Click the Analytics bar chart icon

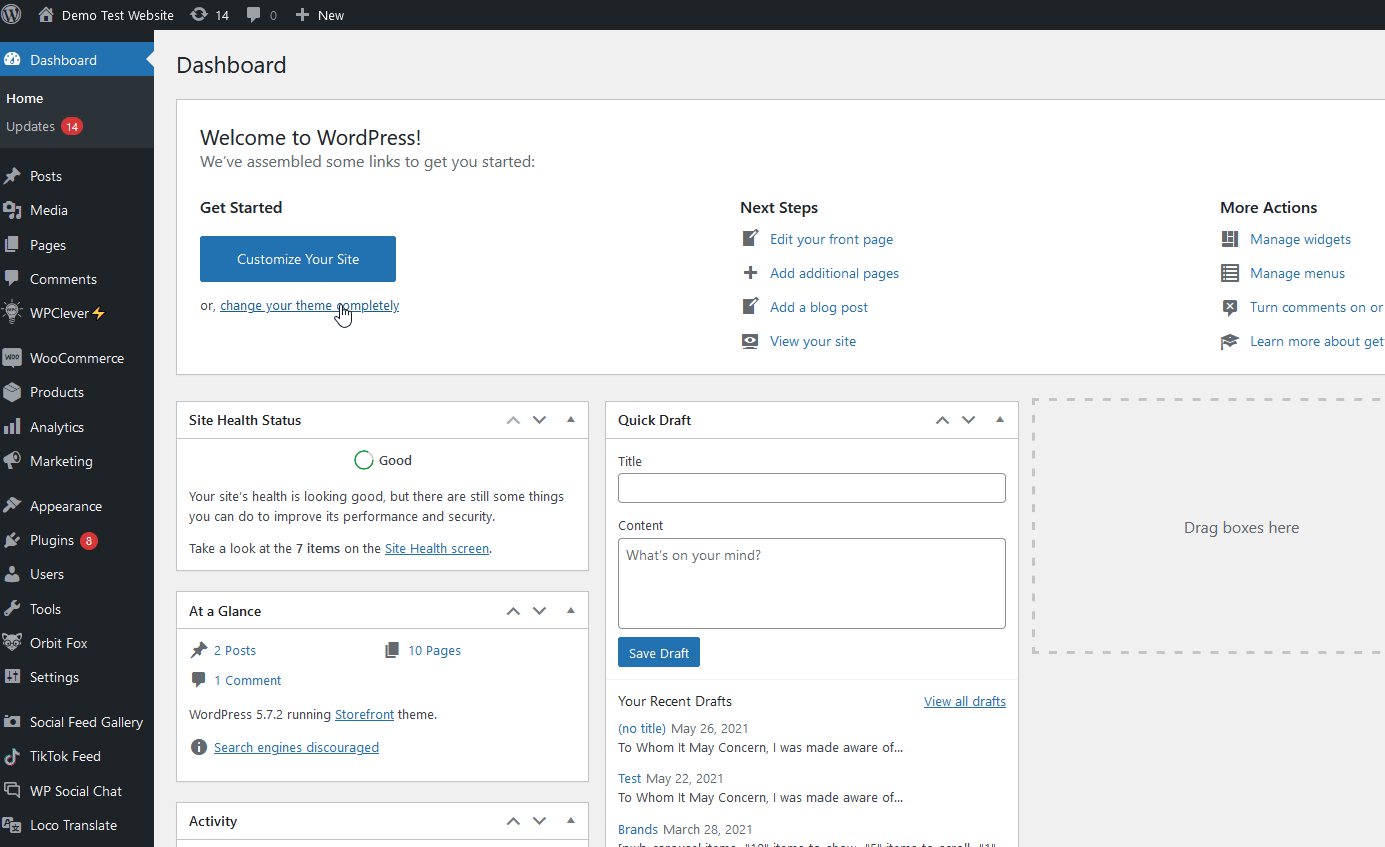coord(12,427)
